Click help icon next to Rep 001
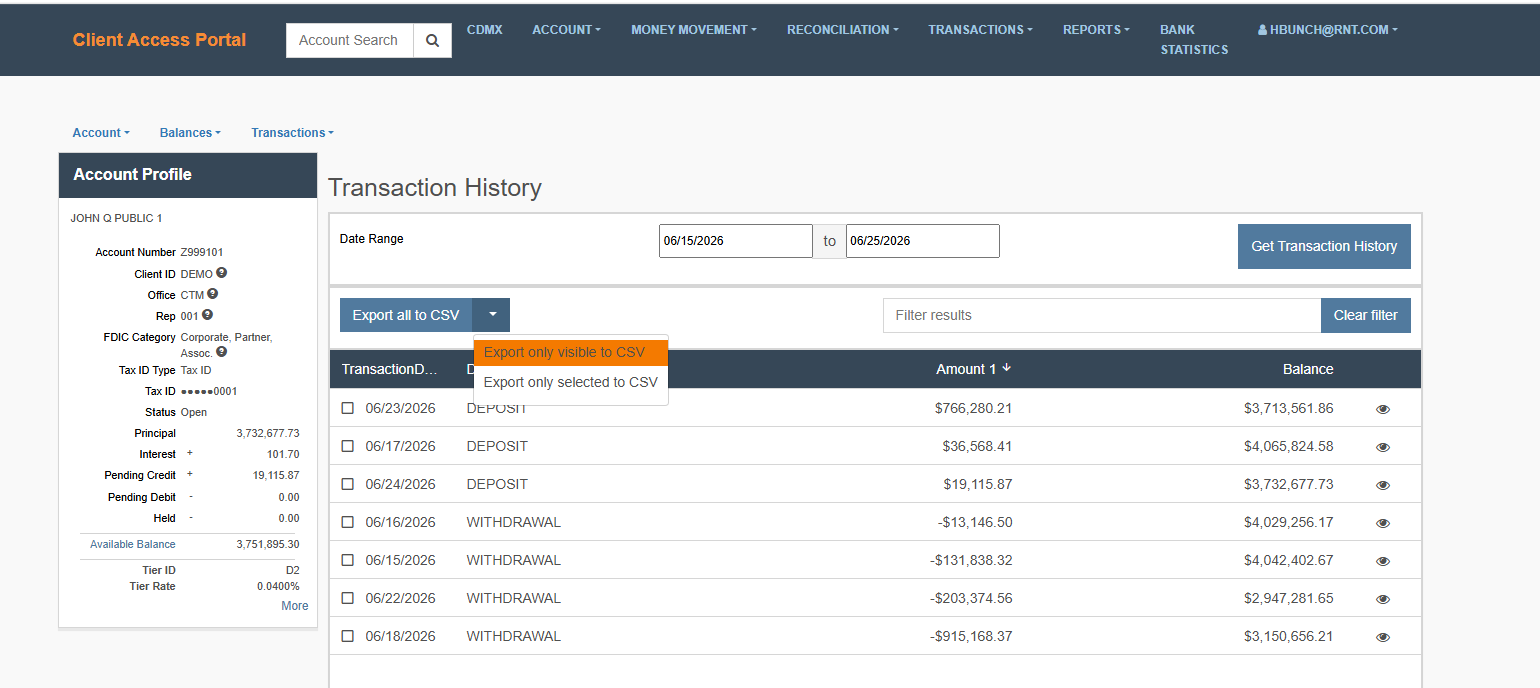1540x688 pixels. tap(208, 315)
